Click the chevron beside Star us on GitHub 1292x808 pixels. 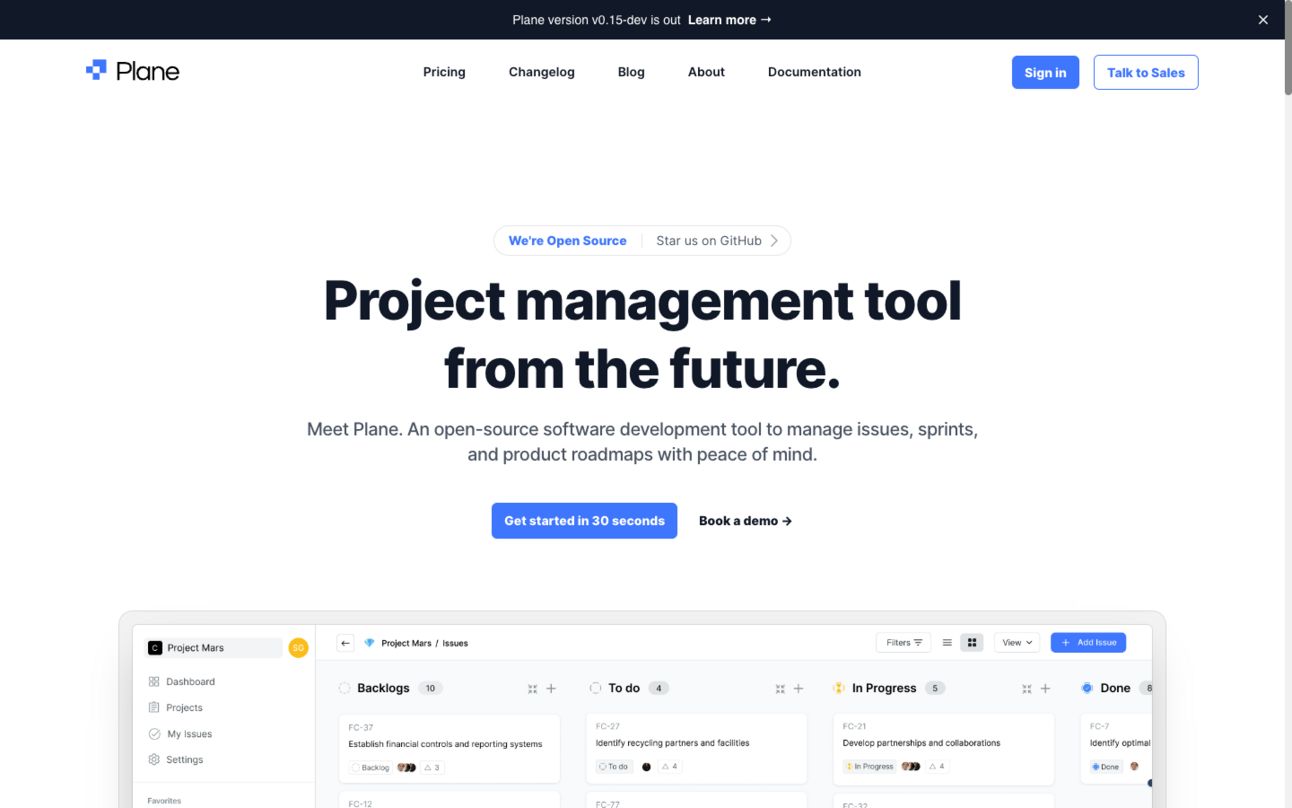(x=774, y=241)
